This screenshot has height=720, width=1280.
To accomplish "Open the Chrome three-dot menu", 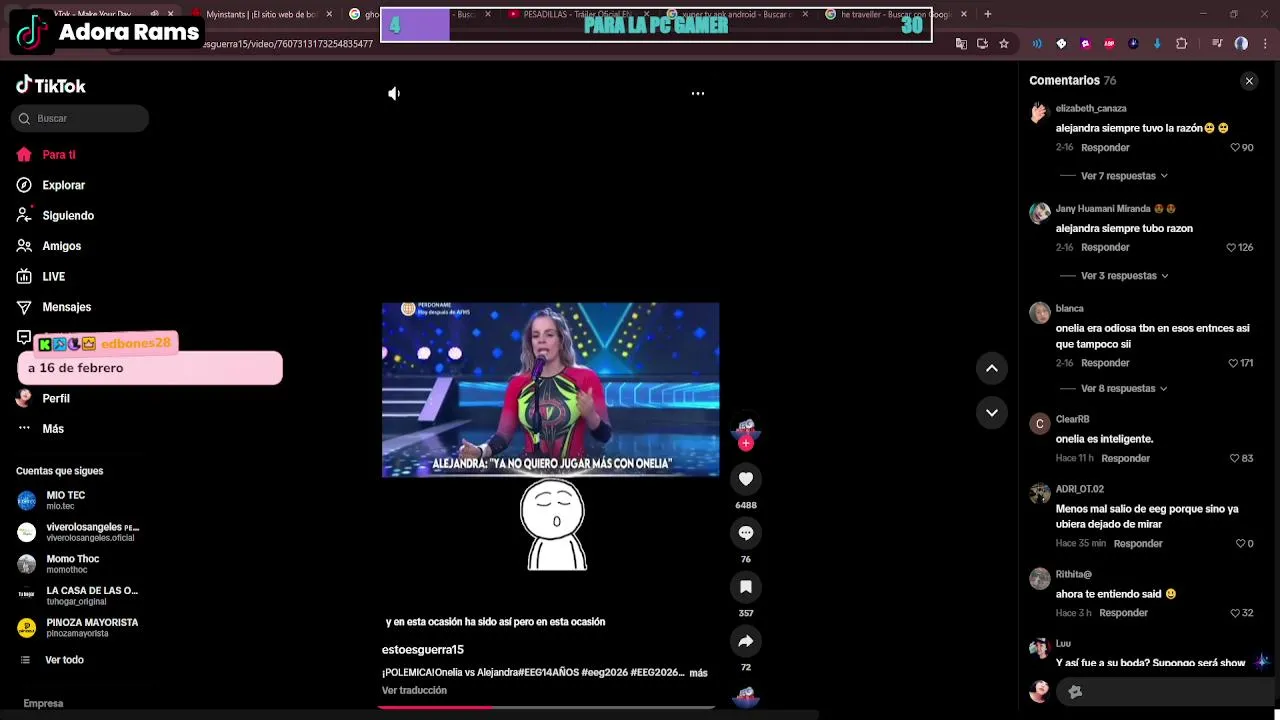I will pyautogui.click(x=1263, y=44).
